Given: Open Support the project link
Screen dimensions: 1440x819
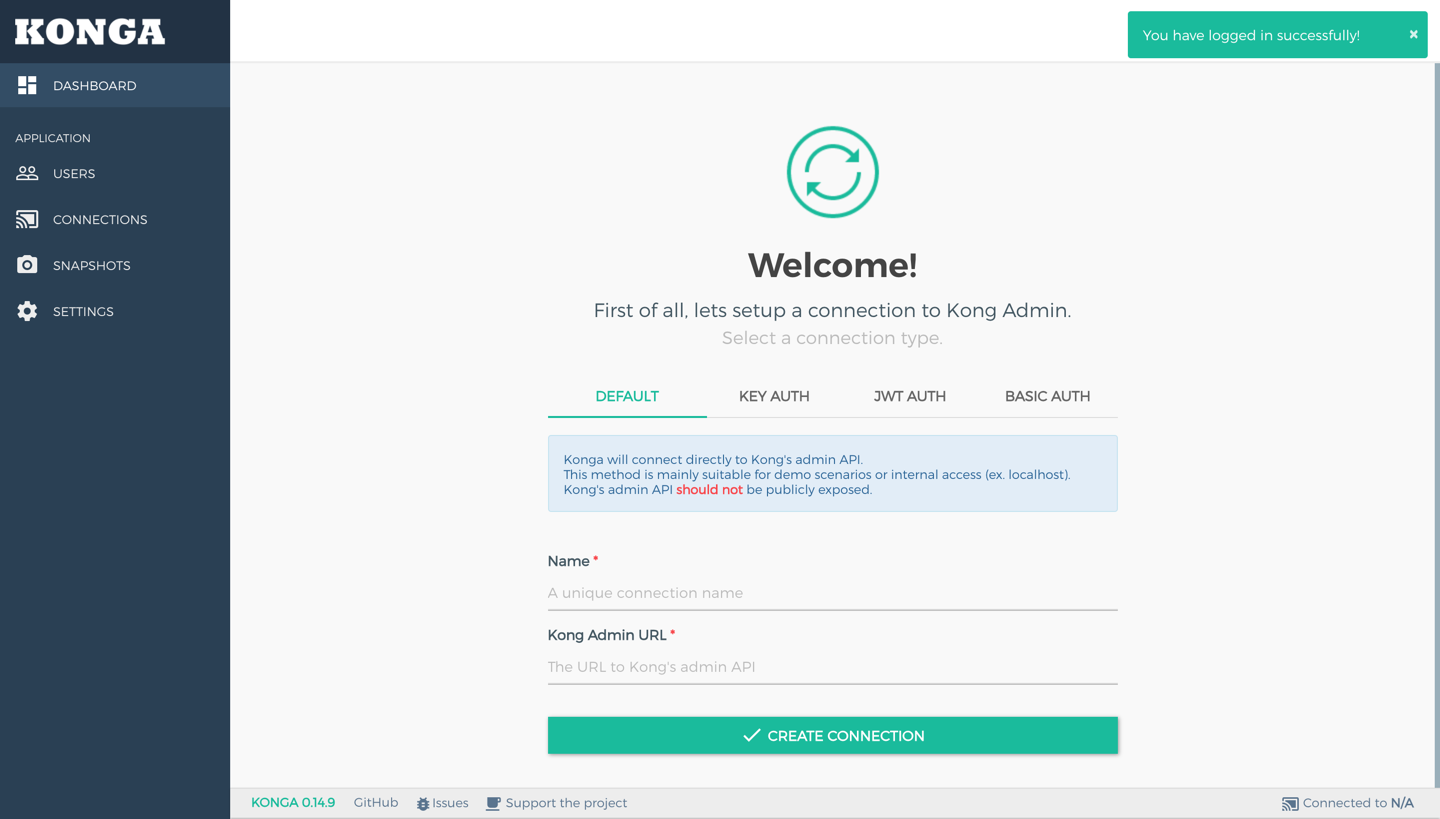Looking at the screenshot, I should [557, 803].
